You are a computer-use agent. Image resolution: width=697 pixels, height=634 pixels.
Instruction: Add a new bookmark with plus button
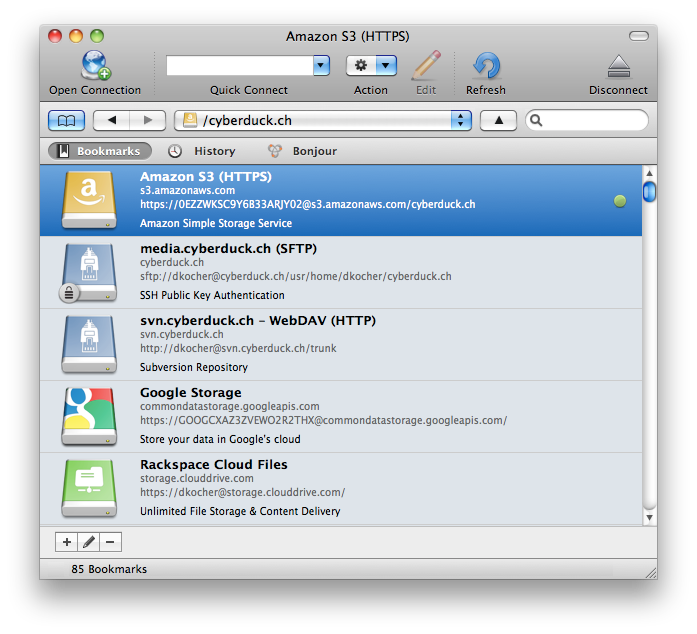tap(66, 542)
